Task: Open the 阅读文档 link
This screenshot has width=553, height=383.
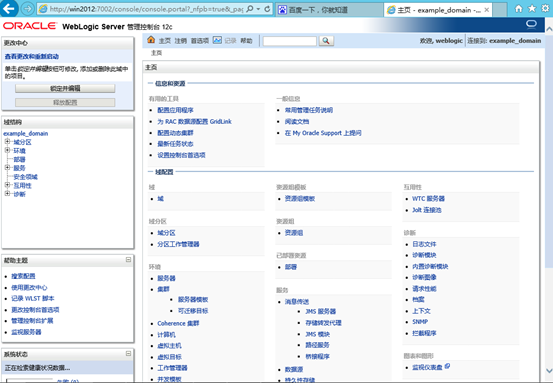Action: point(297,121)
